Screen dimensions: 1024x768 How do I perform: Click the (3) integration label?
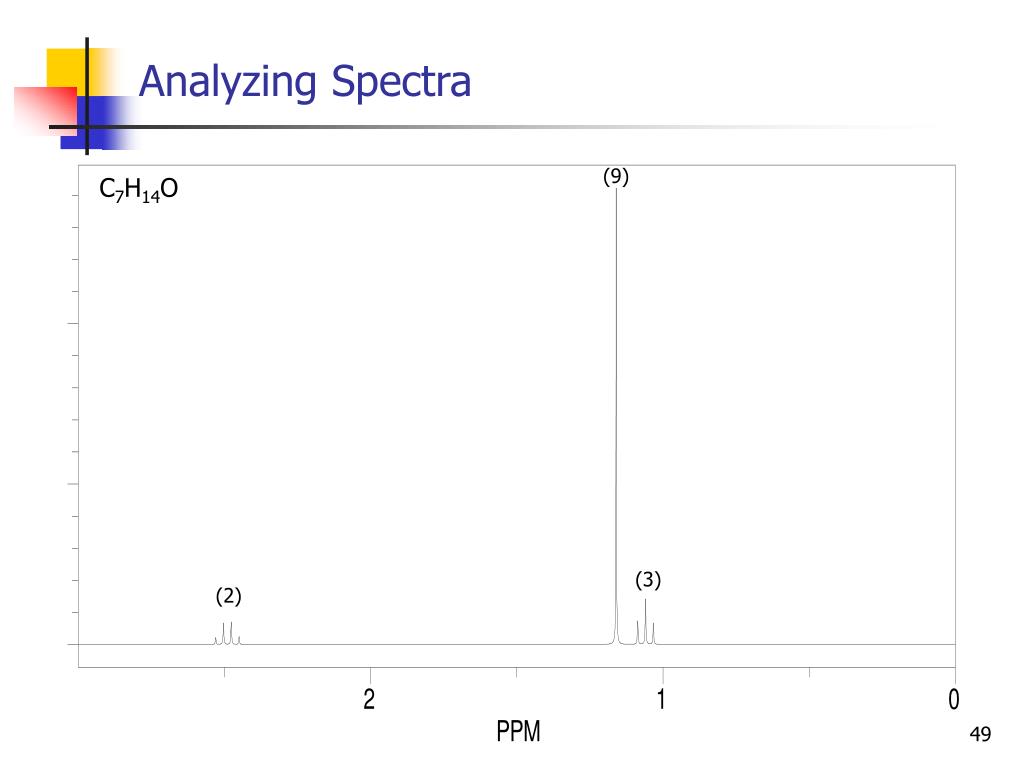[x=648, y=580]
